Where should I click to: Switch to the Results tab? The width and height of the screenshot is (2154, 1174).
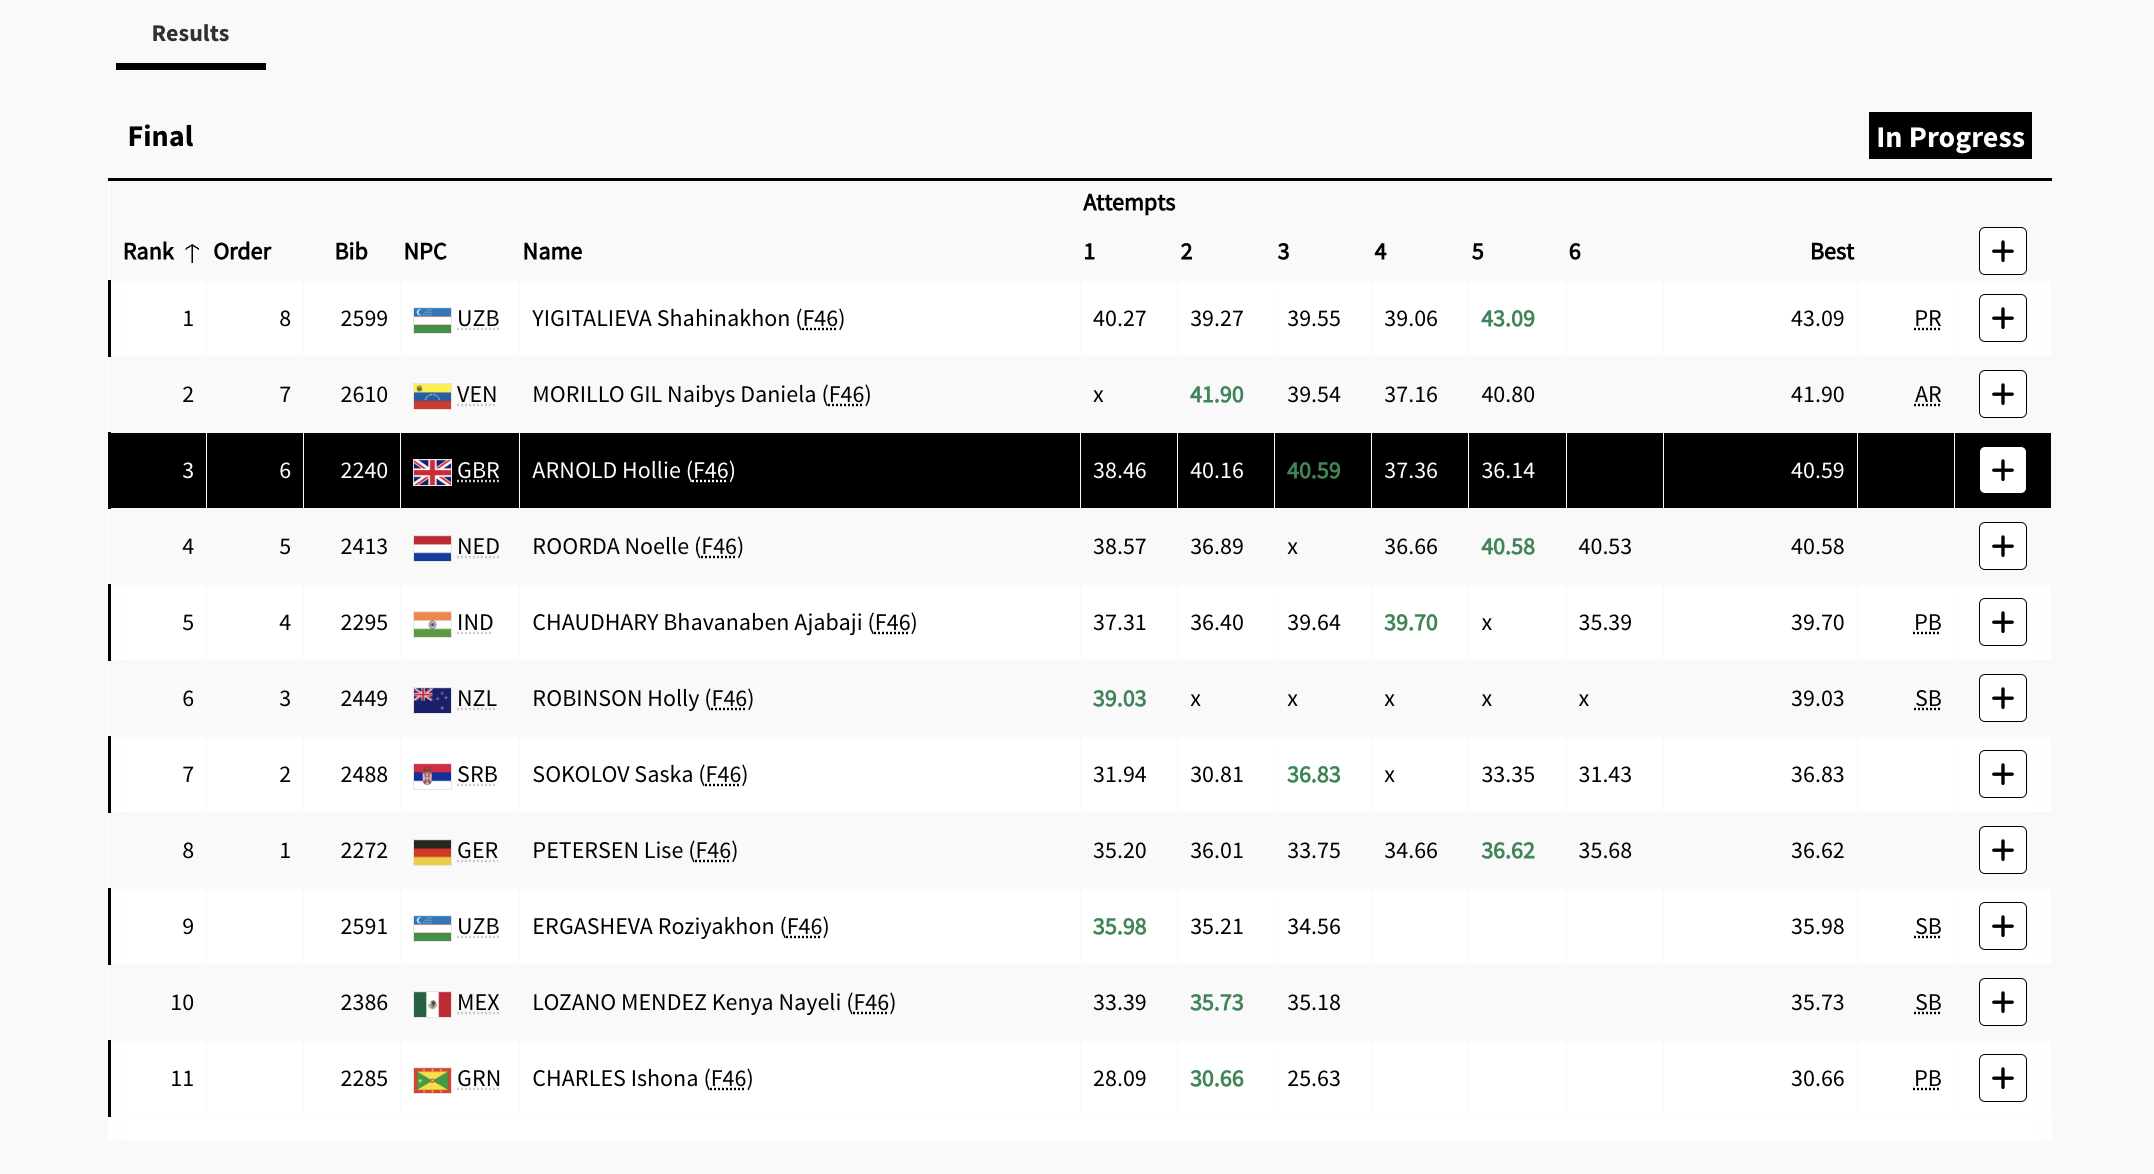(x=190, y=34)
